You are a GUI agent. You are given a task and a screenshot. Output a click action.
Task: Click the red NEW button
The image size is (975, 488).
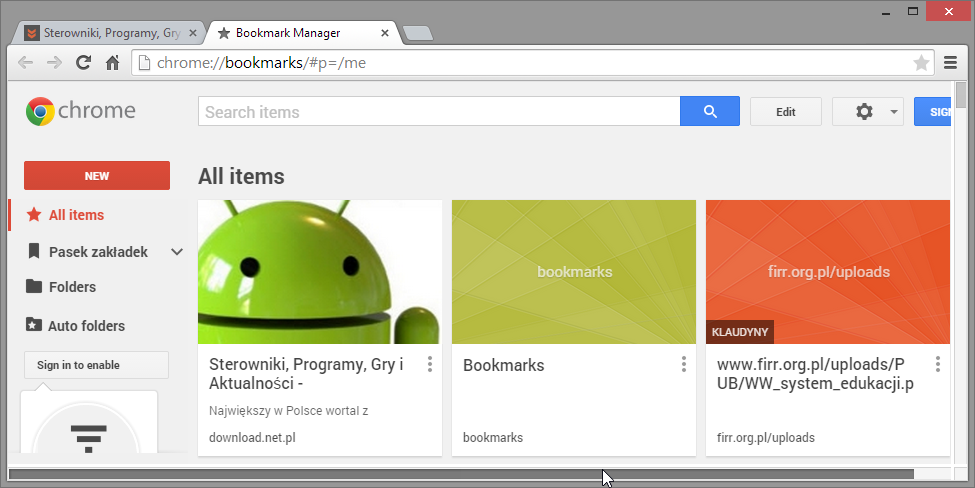coord(97,176)
